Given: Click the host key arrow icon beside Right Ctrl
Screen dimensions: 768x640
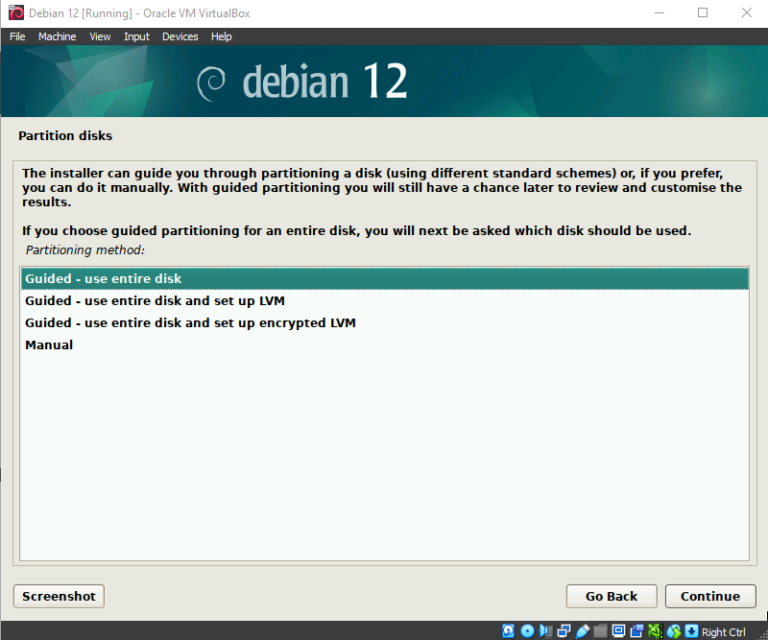Looking at the screenshot, I should [691, 631].
